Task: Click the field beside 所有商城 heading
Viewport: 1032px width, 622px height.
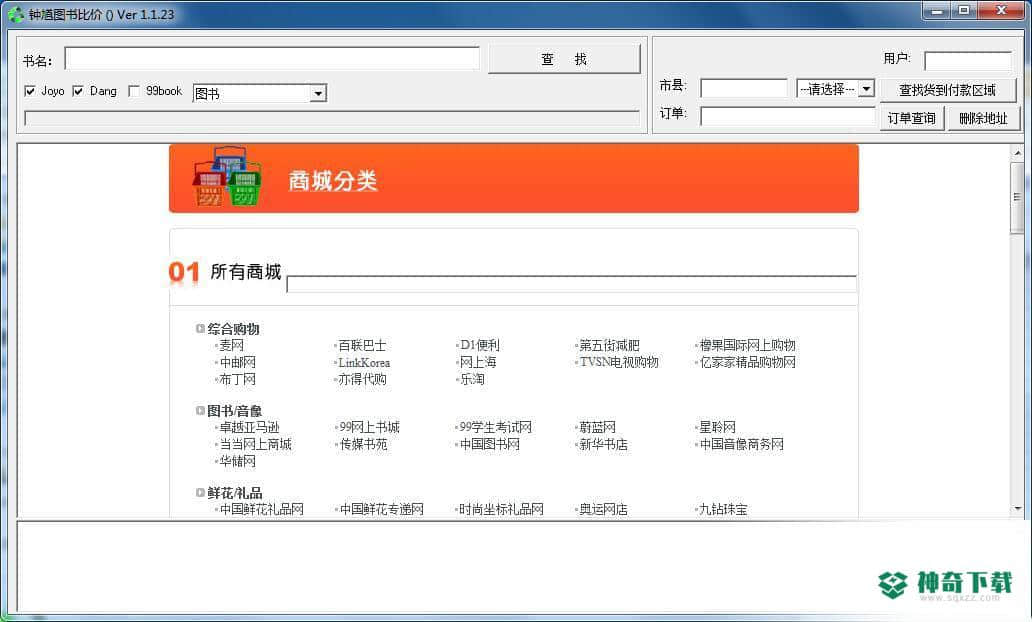Action: (571, 284)
